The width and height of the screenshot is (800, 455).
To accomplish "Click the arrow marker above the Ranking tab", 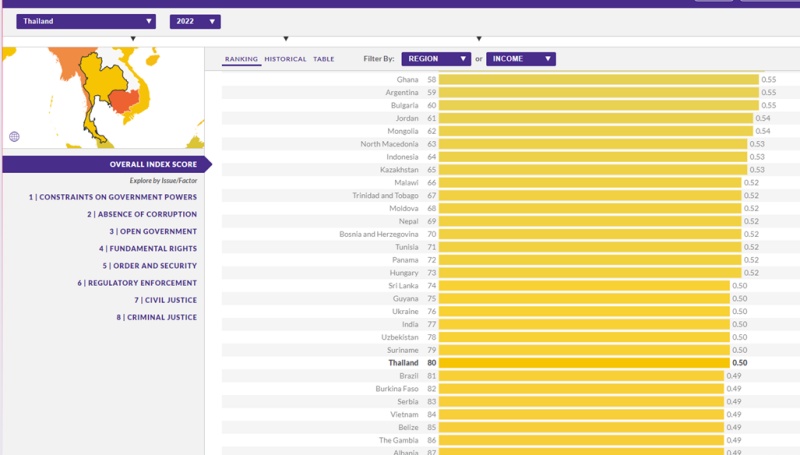I will 286,39.
